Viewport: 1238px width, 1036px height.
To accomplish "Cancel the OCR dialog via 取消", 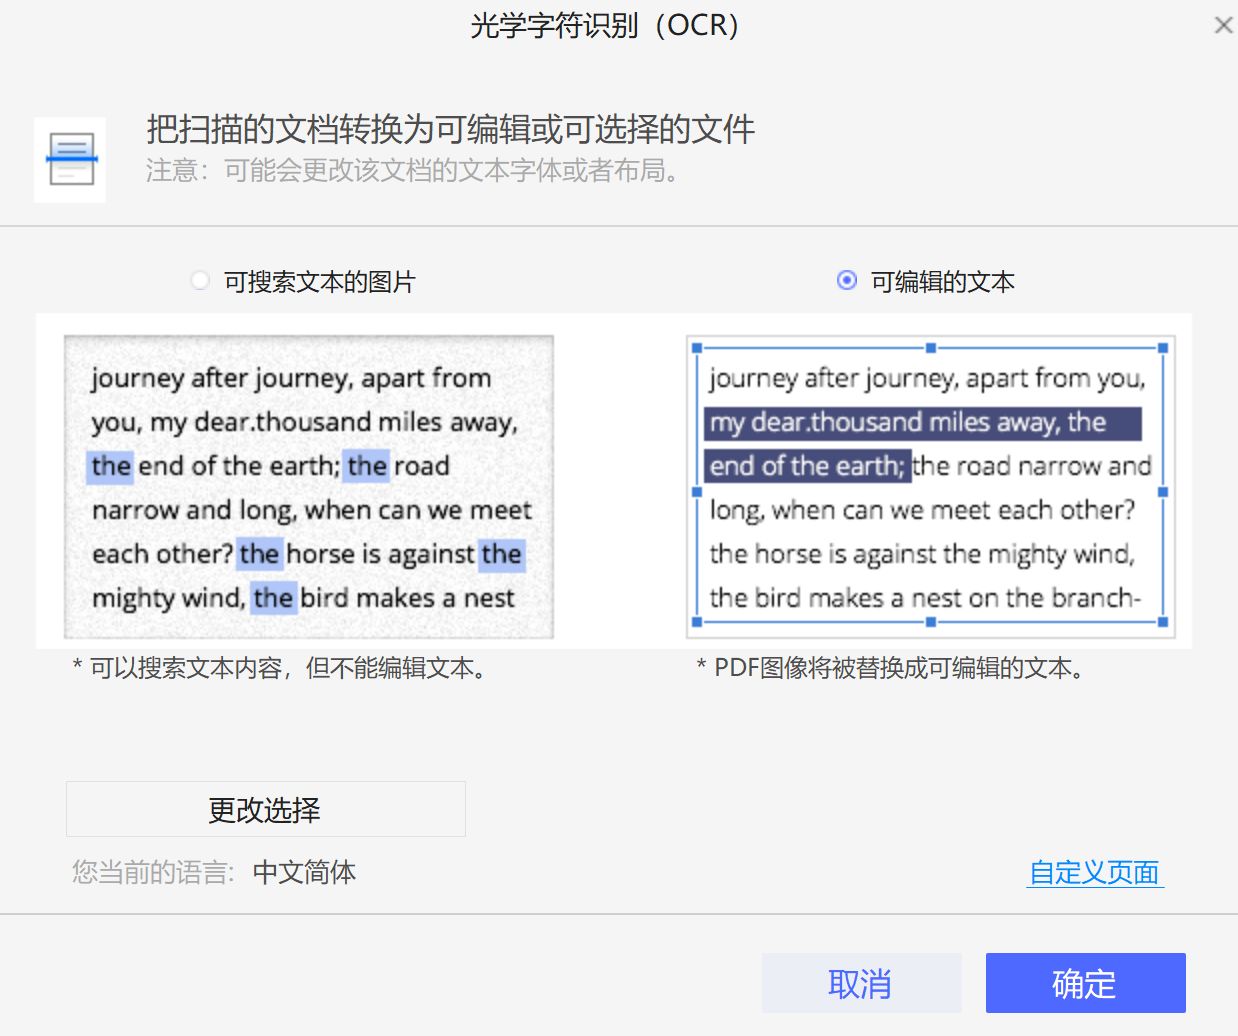I will [861, 983].
